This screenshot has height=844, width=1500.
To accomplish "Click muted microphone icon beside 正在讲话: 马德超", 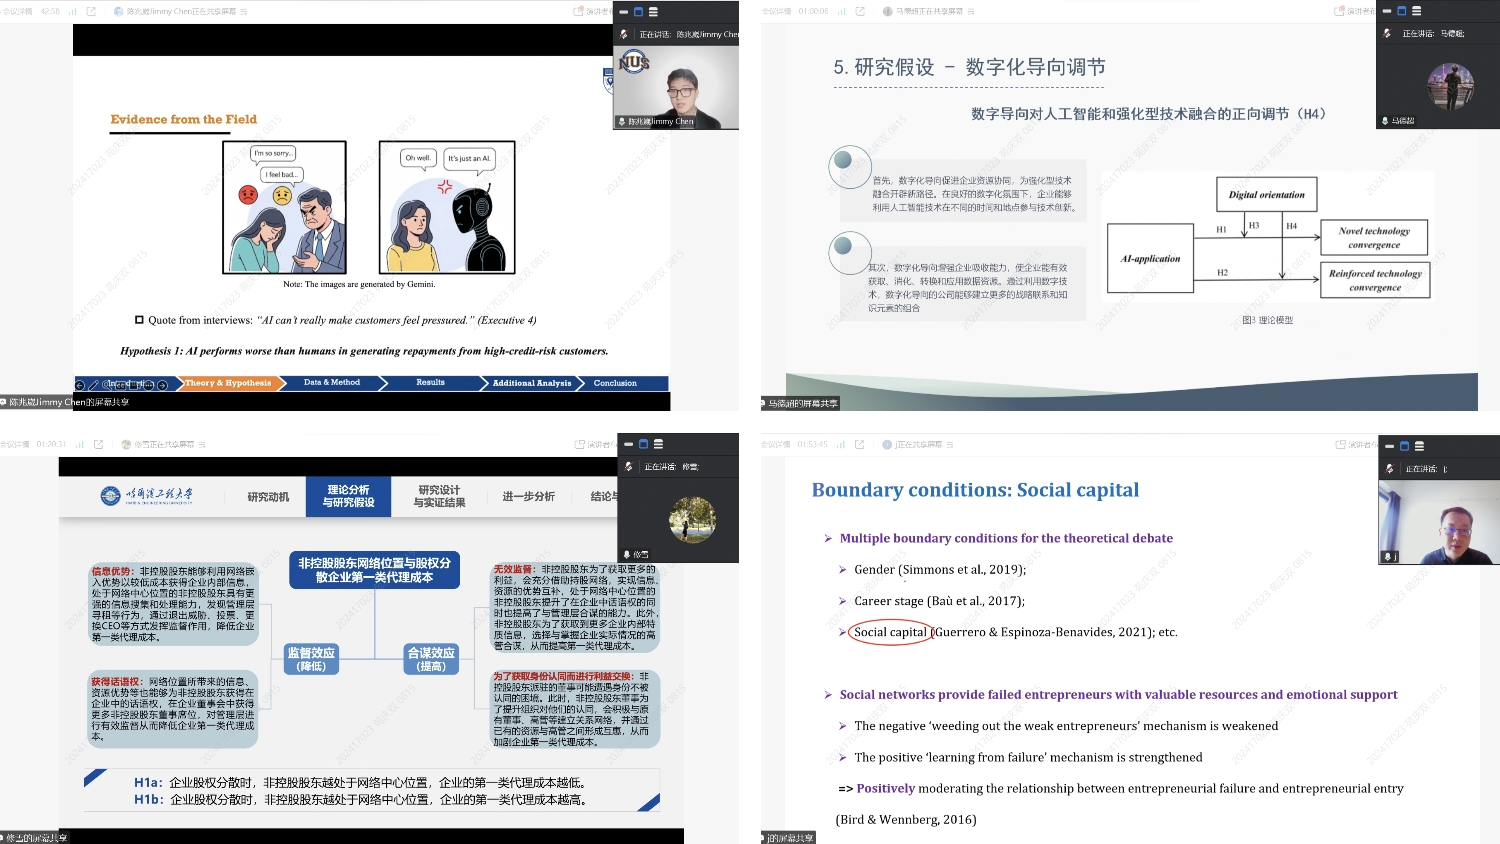I will click(x=1387, y=33).
